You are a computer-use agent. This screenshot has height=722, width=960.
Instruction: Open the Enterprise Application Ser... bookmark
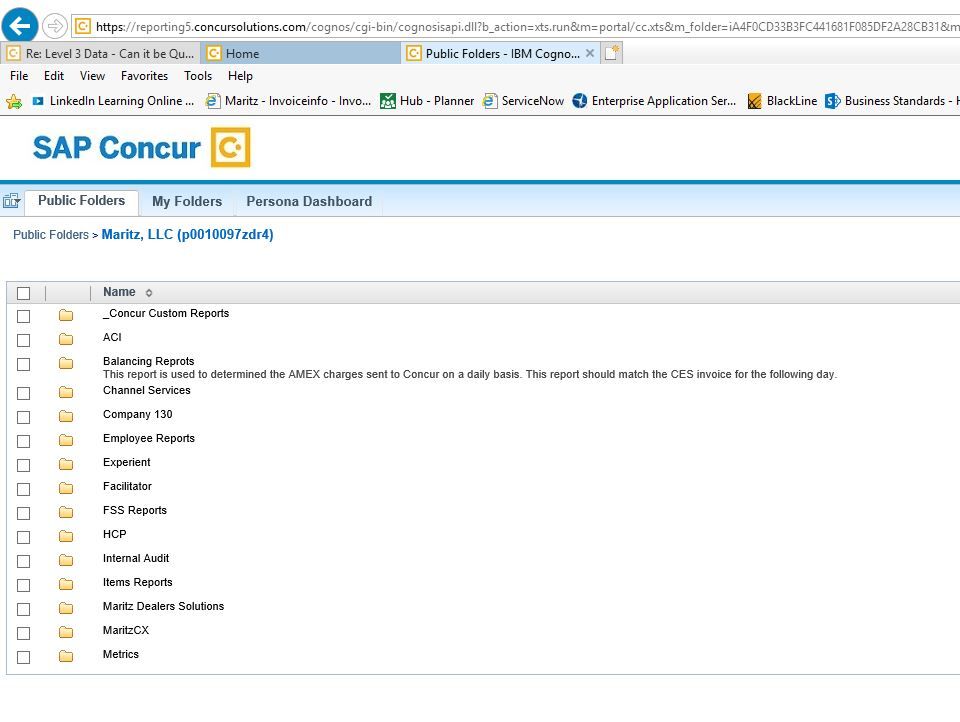click(x=654, y=101)
